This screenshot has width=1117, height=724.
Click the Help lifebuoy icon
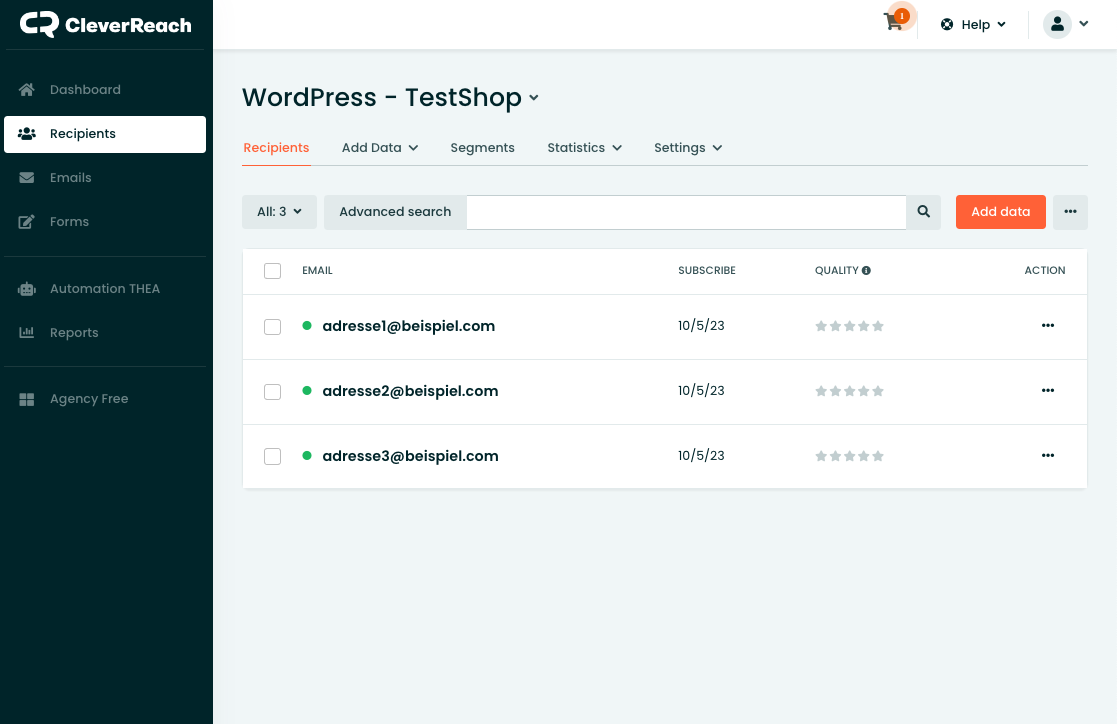(947, 24)
